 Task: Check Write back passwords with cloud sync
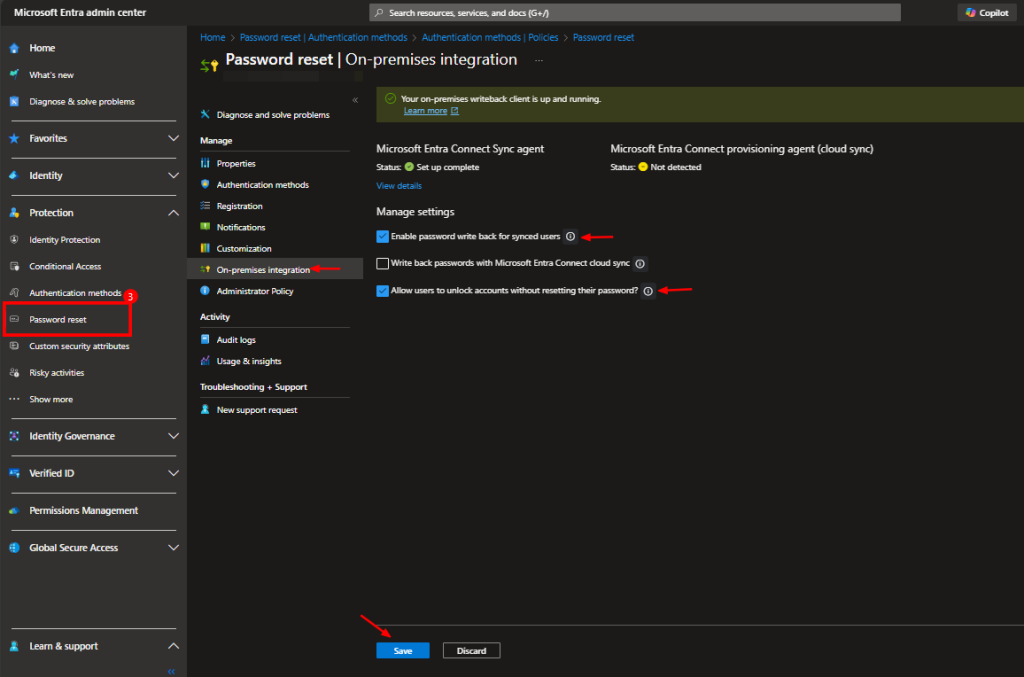pos(383,264)
